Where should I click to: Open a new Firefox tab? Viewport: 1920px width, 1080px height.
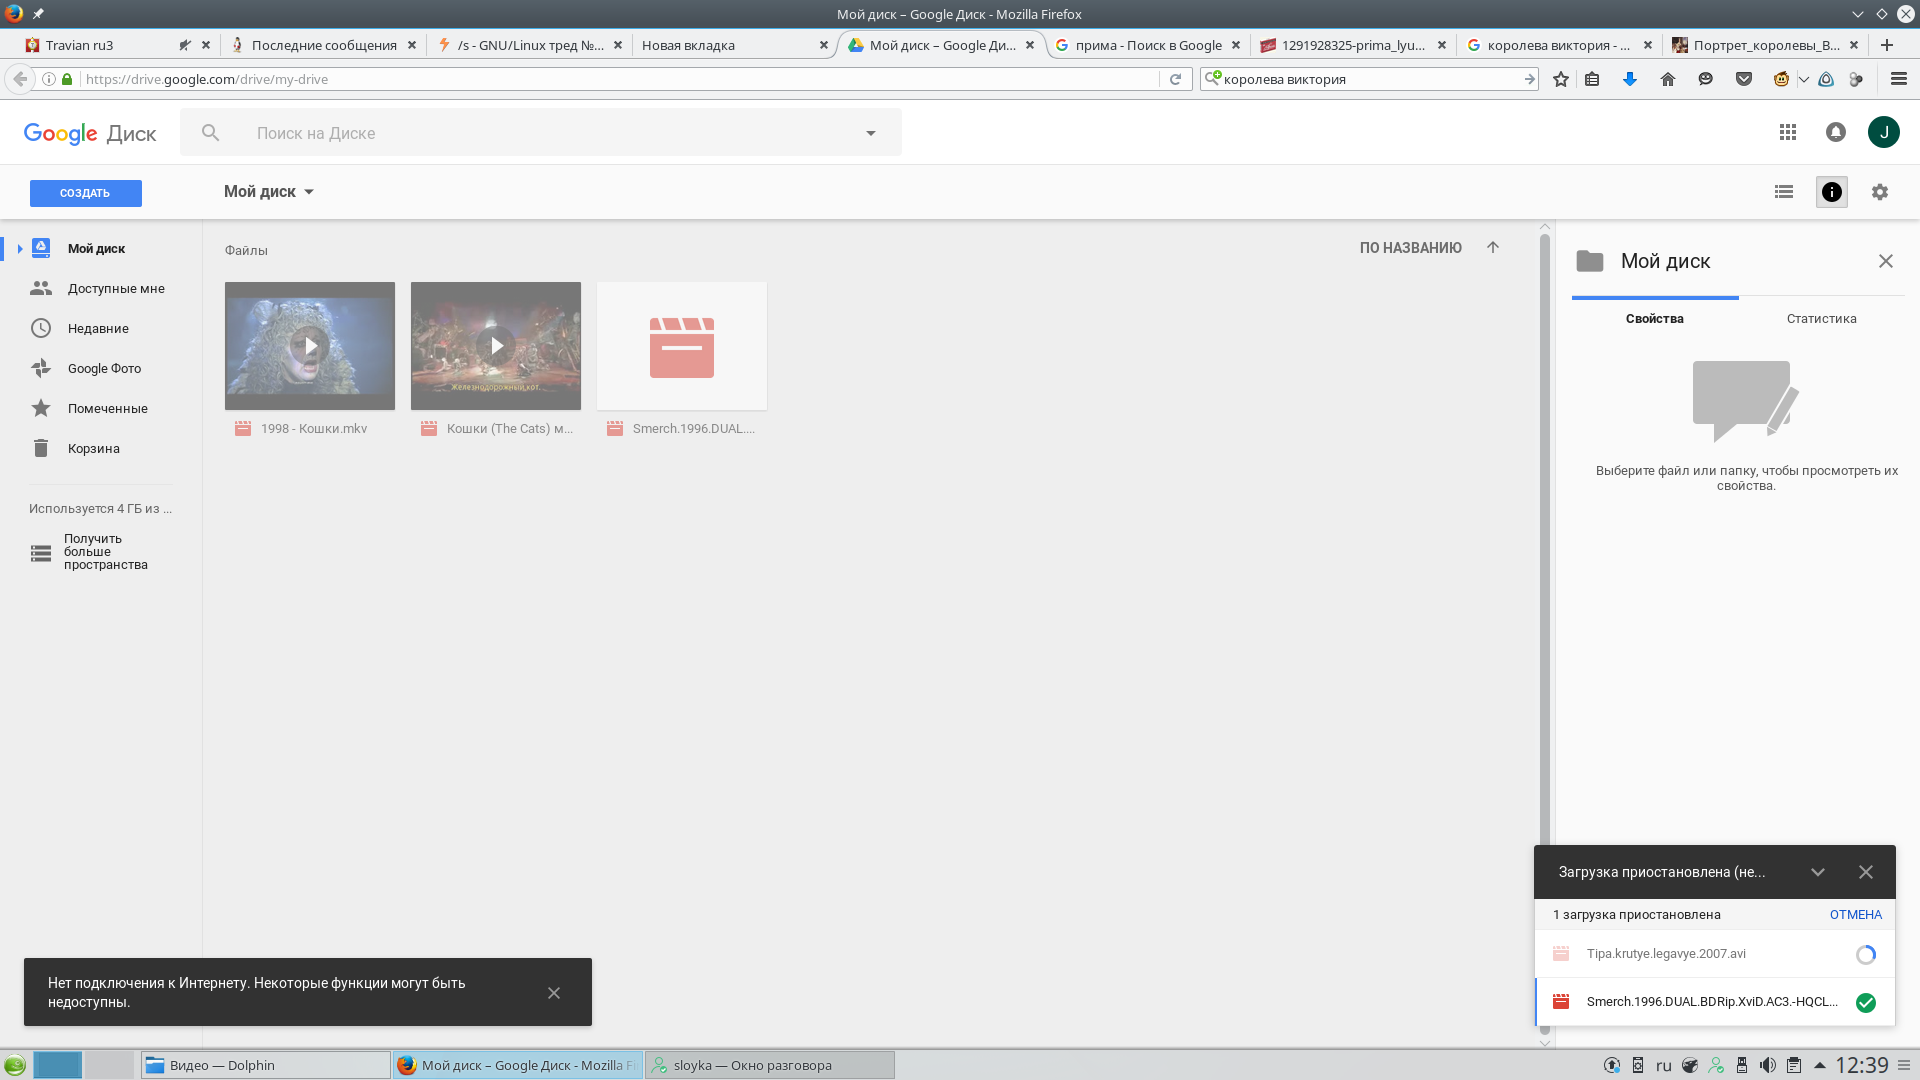[1887, 45]
